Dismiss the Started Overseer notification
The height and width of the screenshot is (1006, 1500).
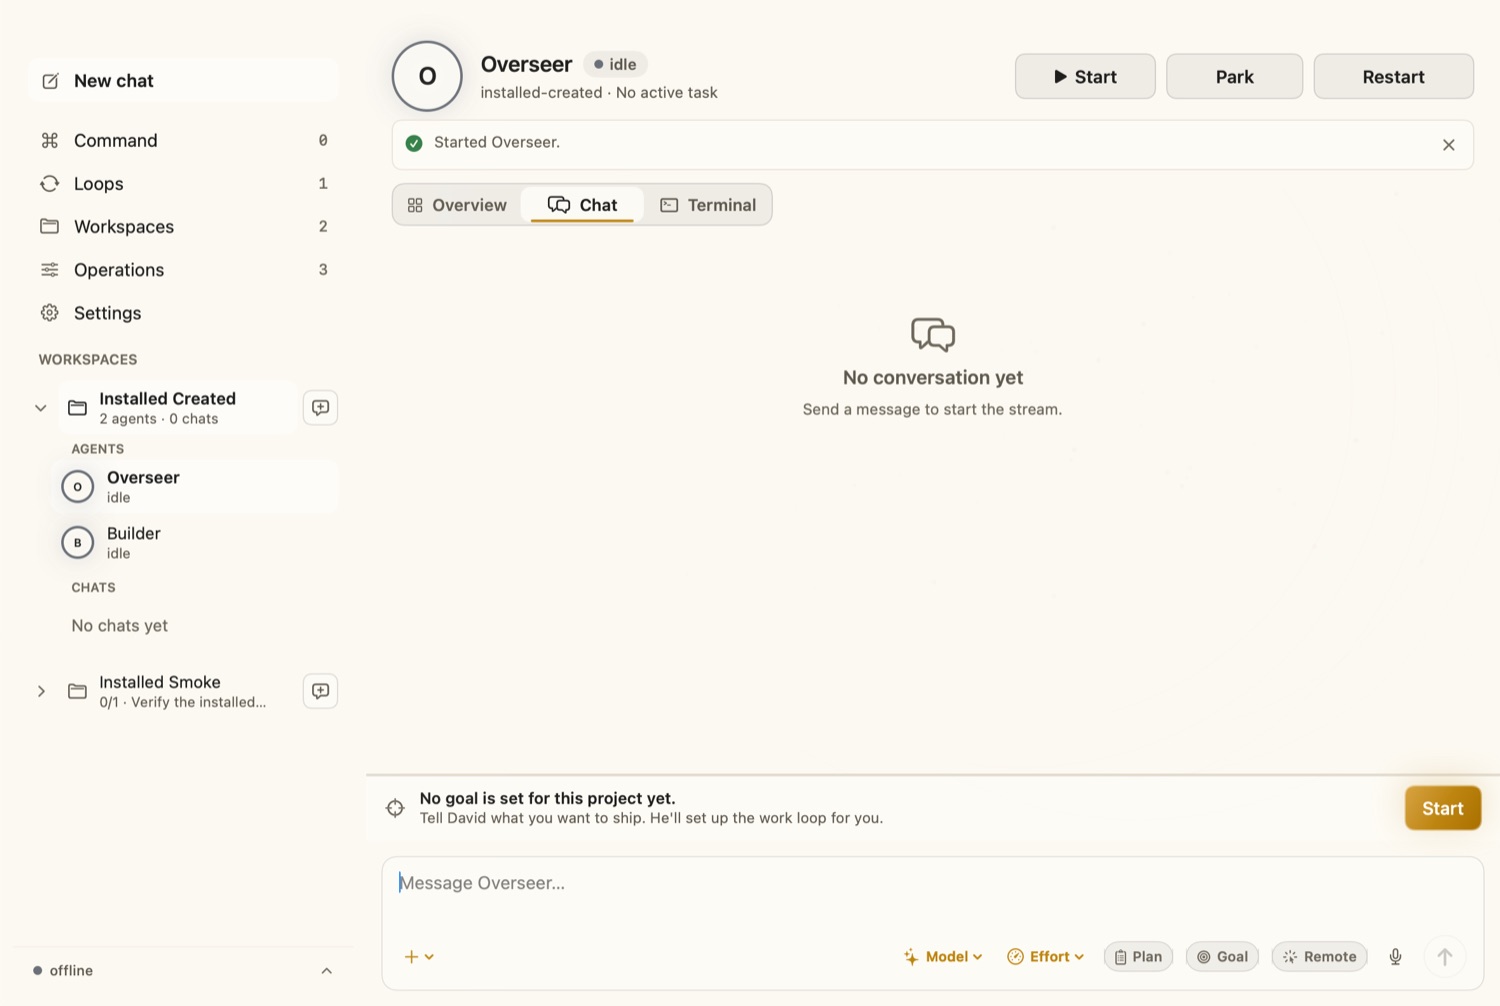tap(1448, 145)
